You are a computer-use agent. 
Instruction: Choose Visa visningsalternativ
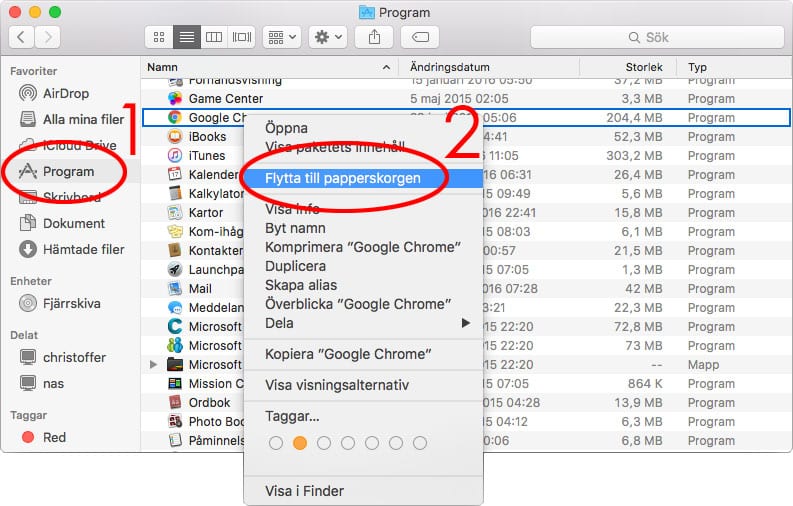363,385
